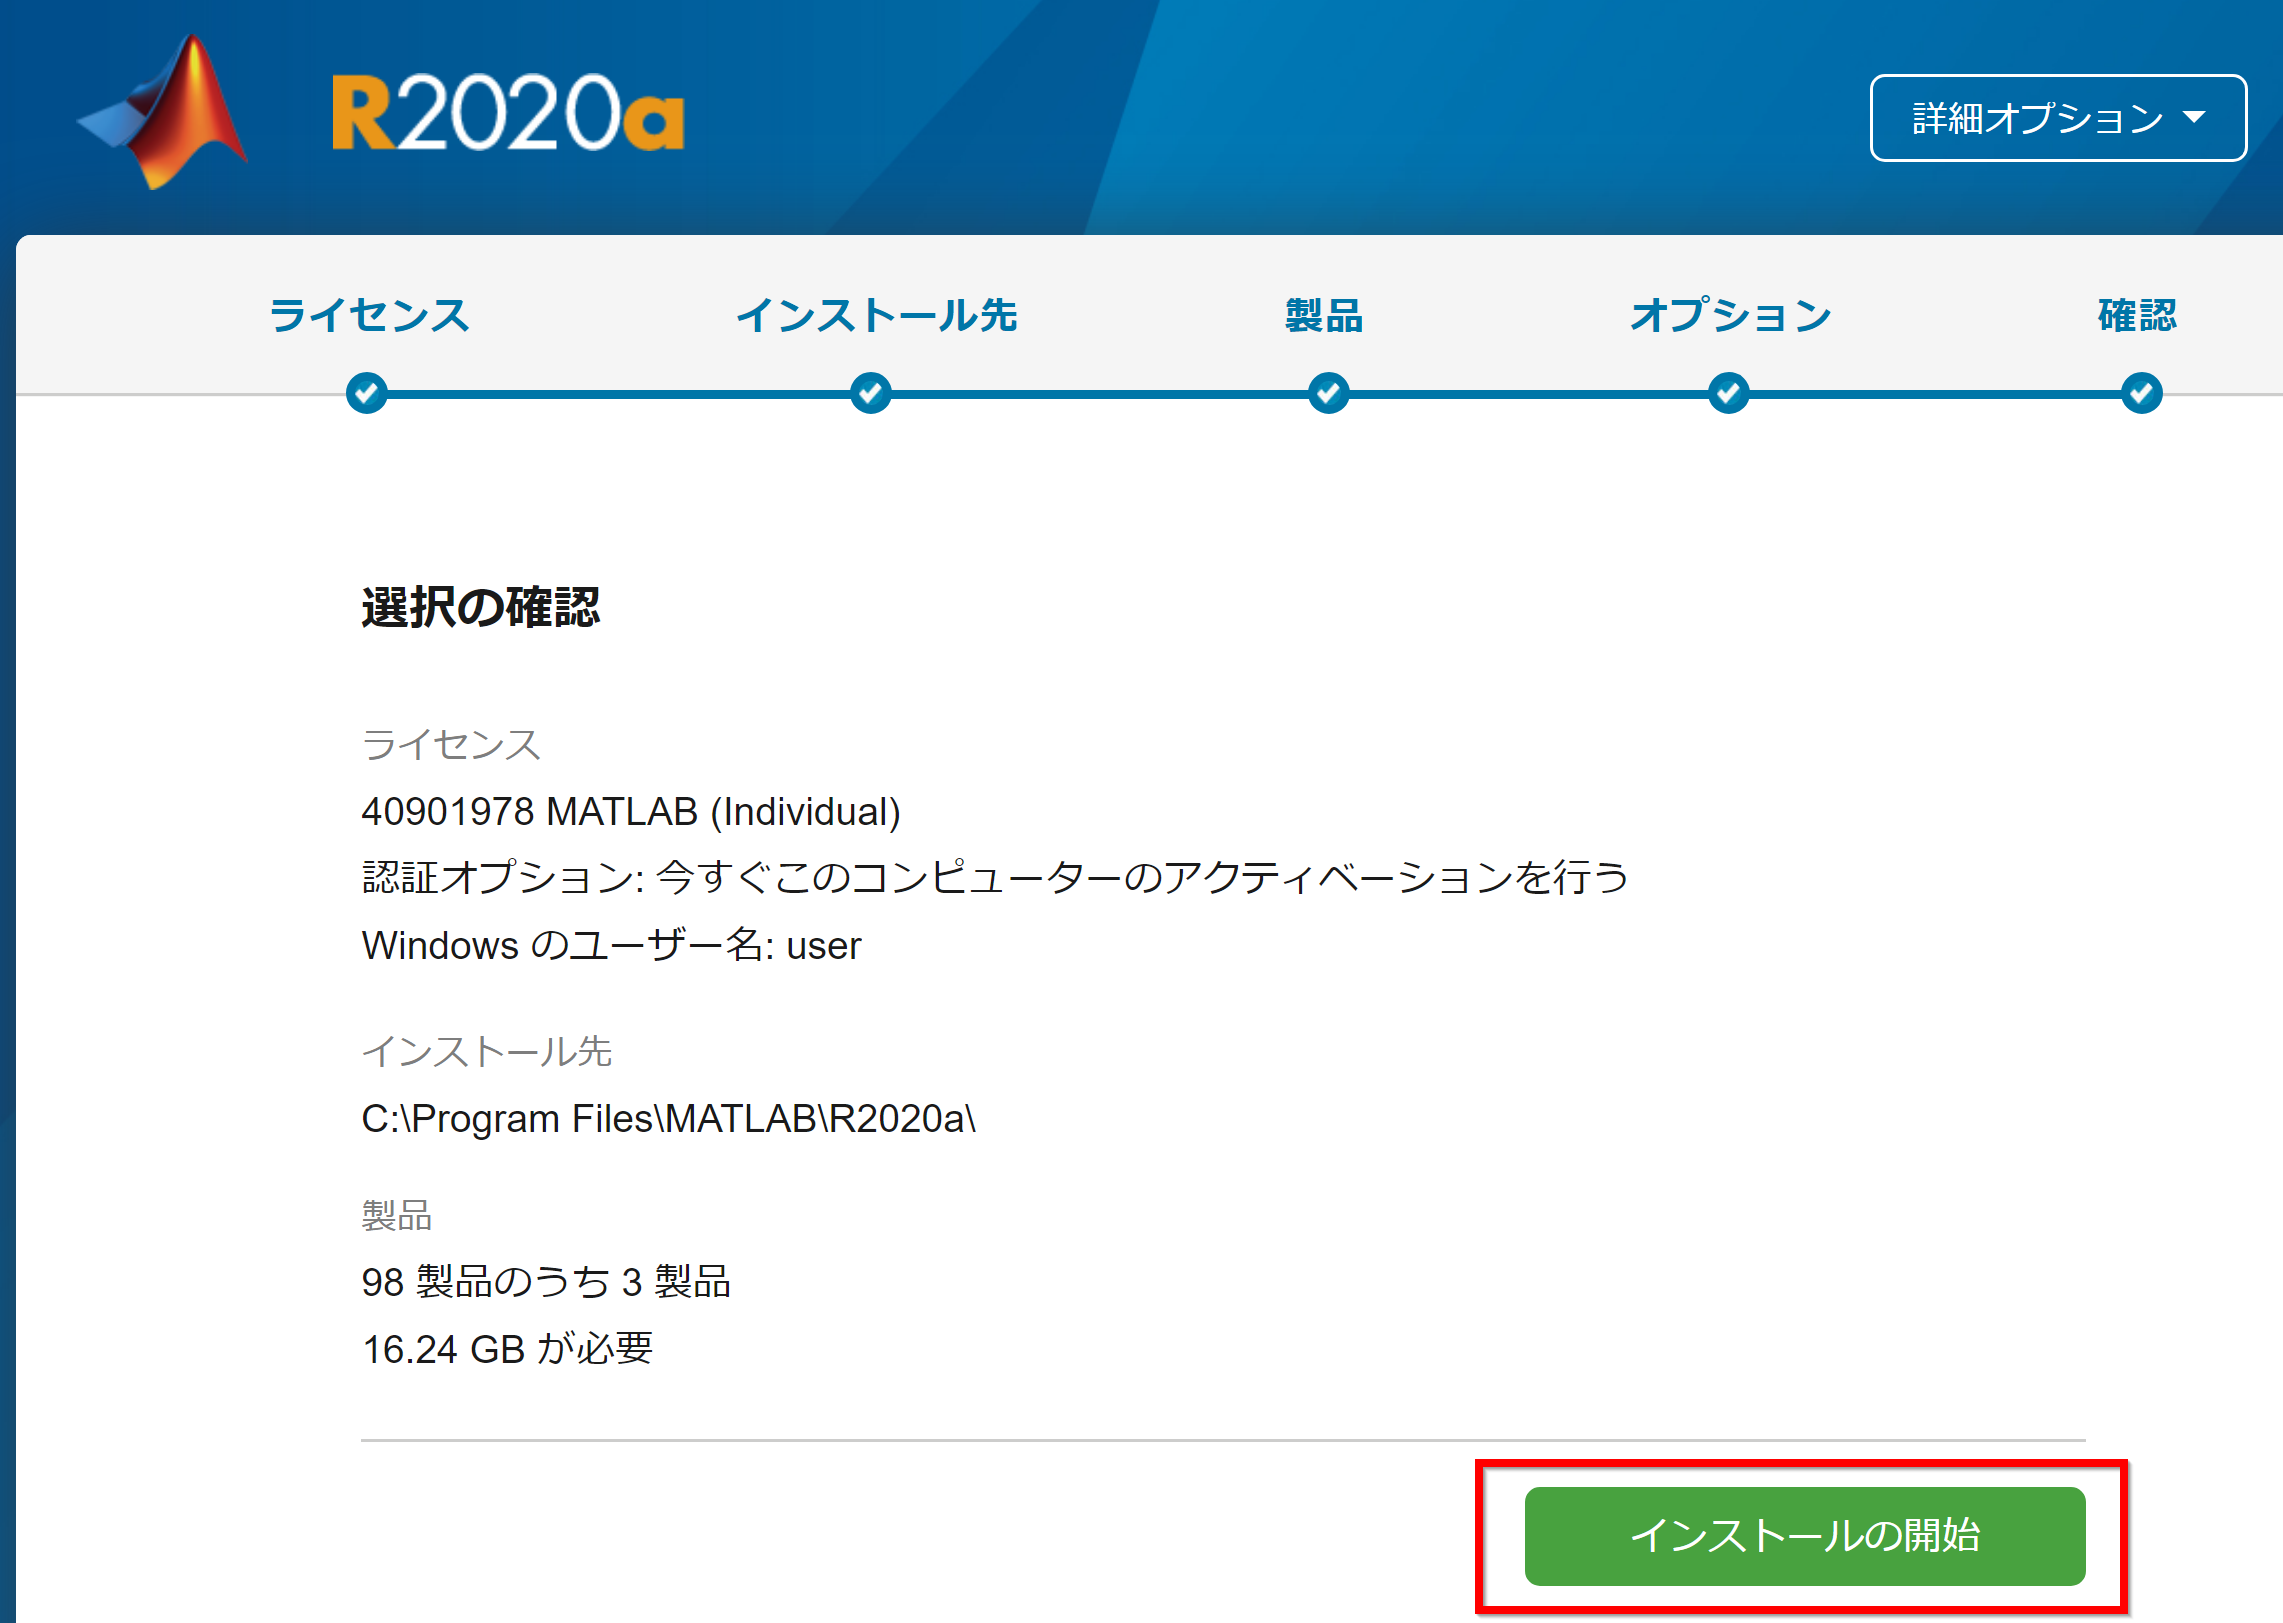
Task: Click the MATLAB logo icon
Action: tap(163, 112)
